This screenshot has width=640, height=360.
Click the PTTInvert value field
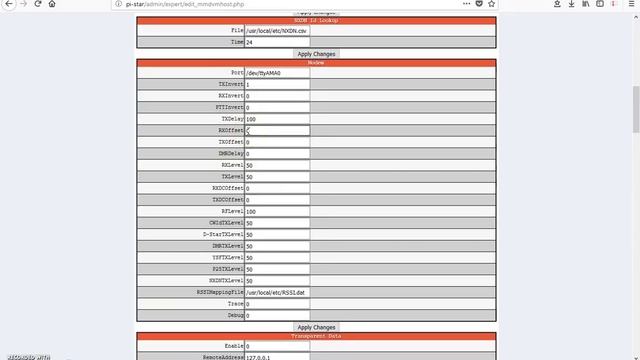point(277,107)
